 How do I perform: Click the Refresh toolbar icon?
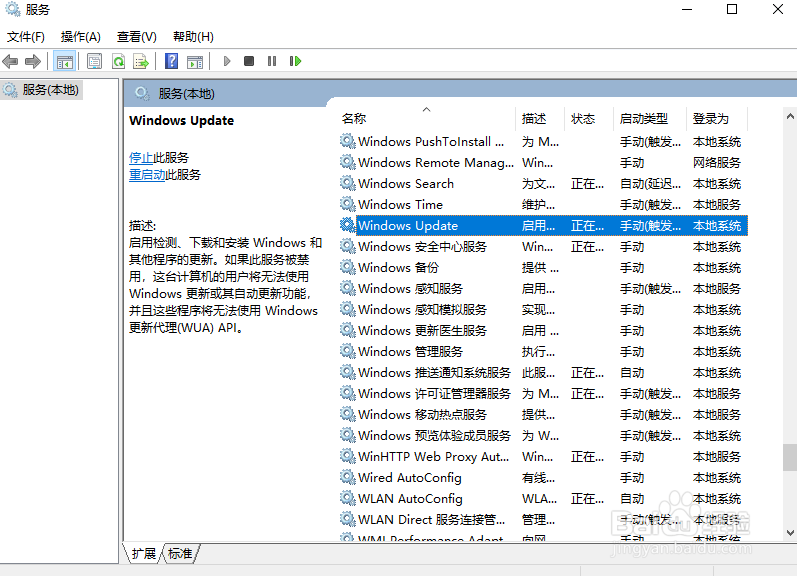[x=118, y=62]
